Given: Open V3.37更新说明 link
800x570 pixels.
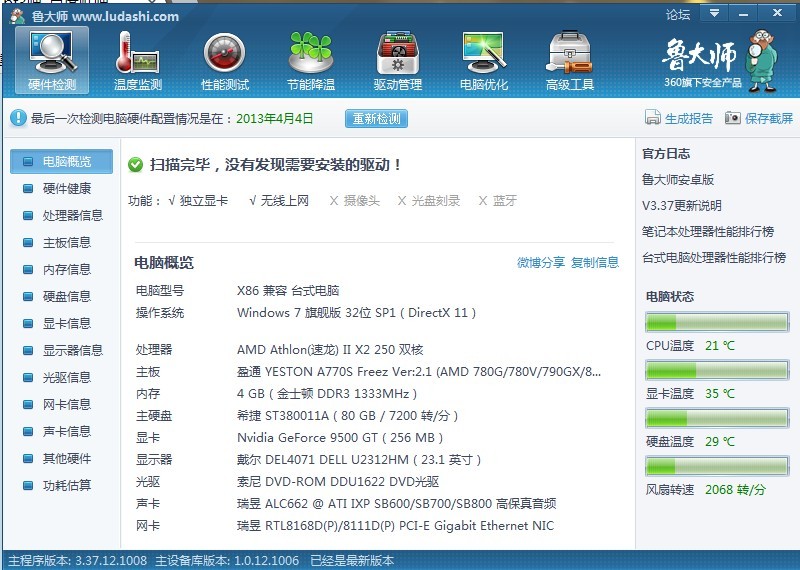Looking at the screenshot, I should tap(682, 206).
